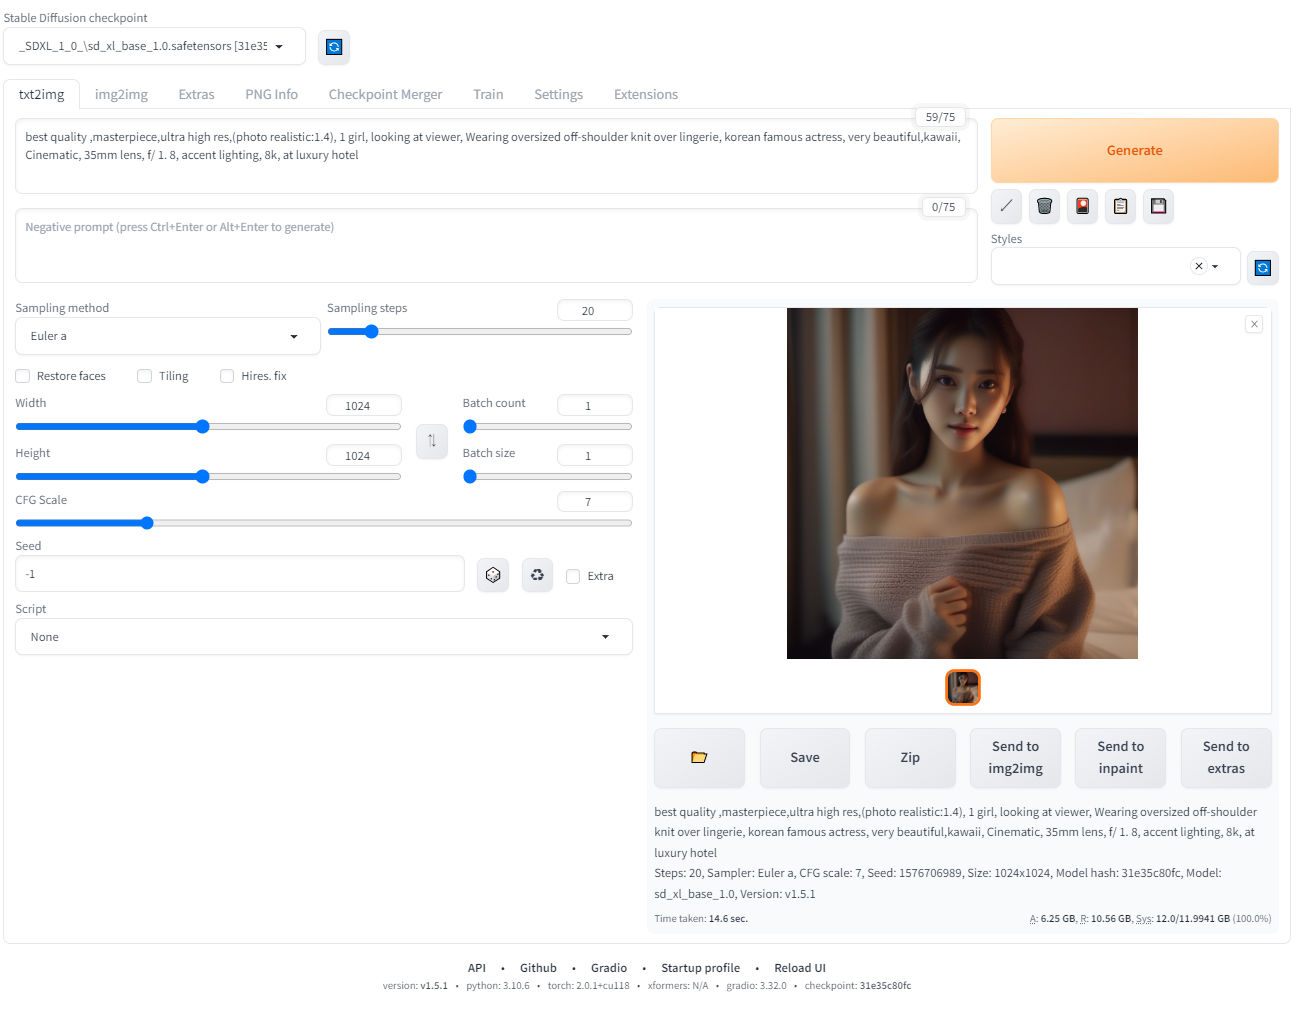Image resolution: width=1296 pixels, height=1035 pixels.
Task: Open the Extensions tab
Action: [x=645, y=94]
